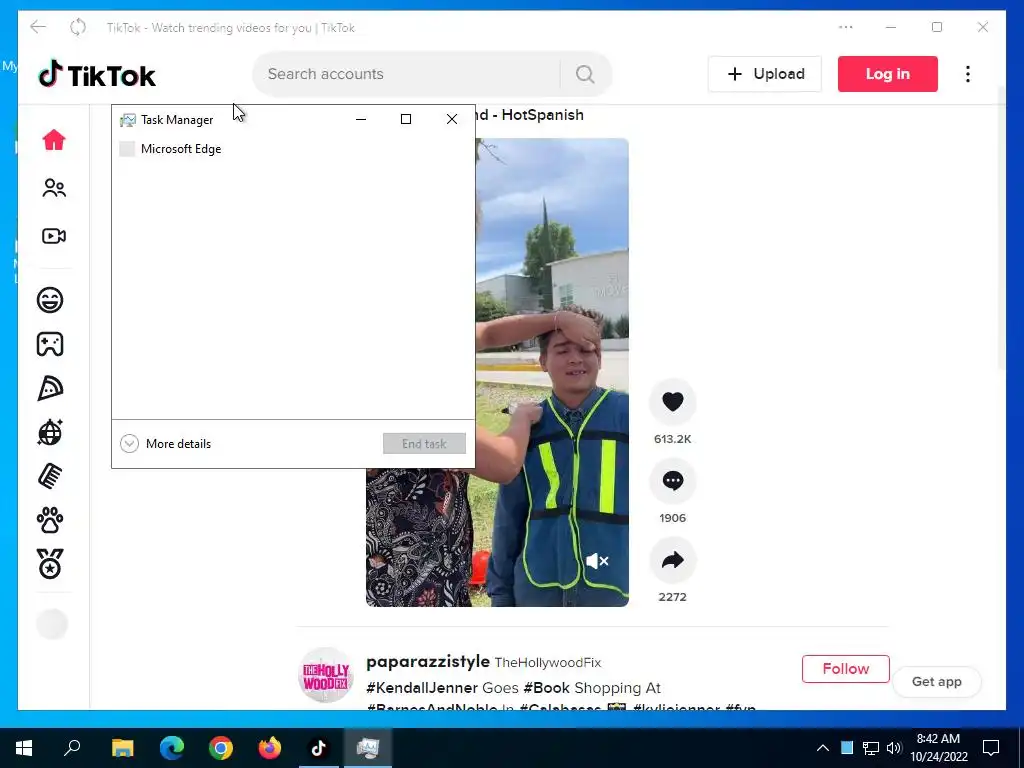This screenshot has height=768, width=1024.
Task: Switch to Task Manager on the taskbar
Action: [368, 748]
